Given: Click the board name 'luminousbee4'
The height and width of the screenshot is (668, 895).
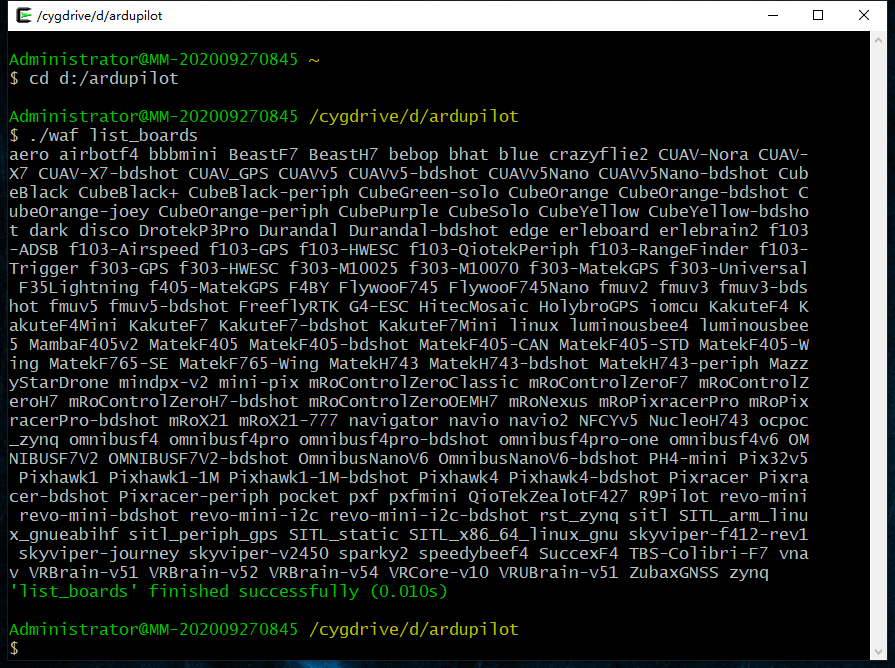Looking at the screenshot, I should (x=628, y=325).
